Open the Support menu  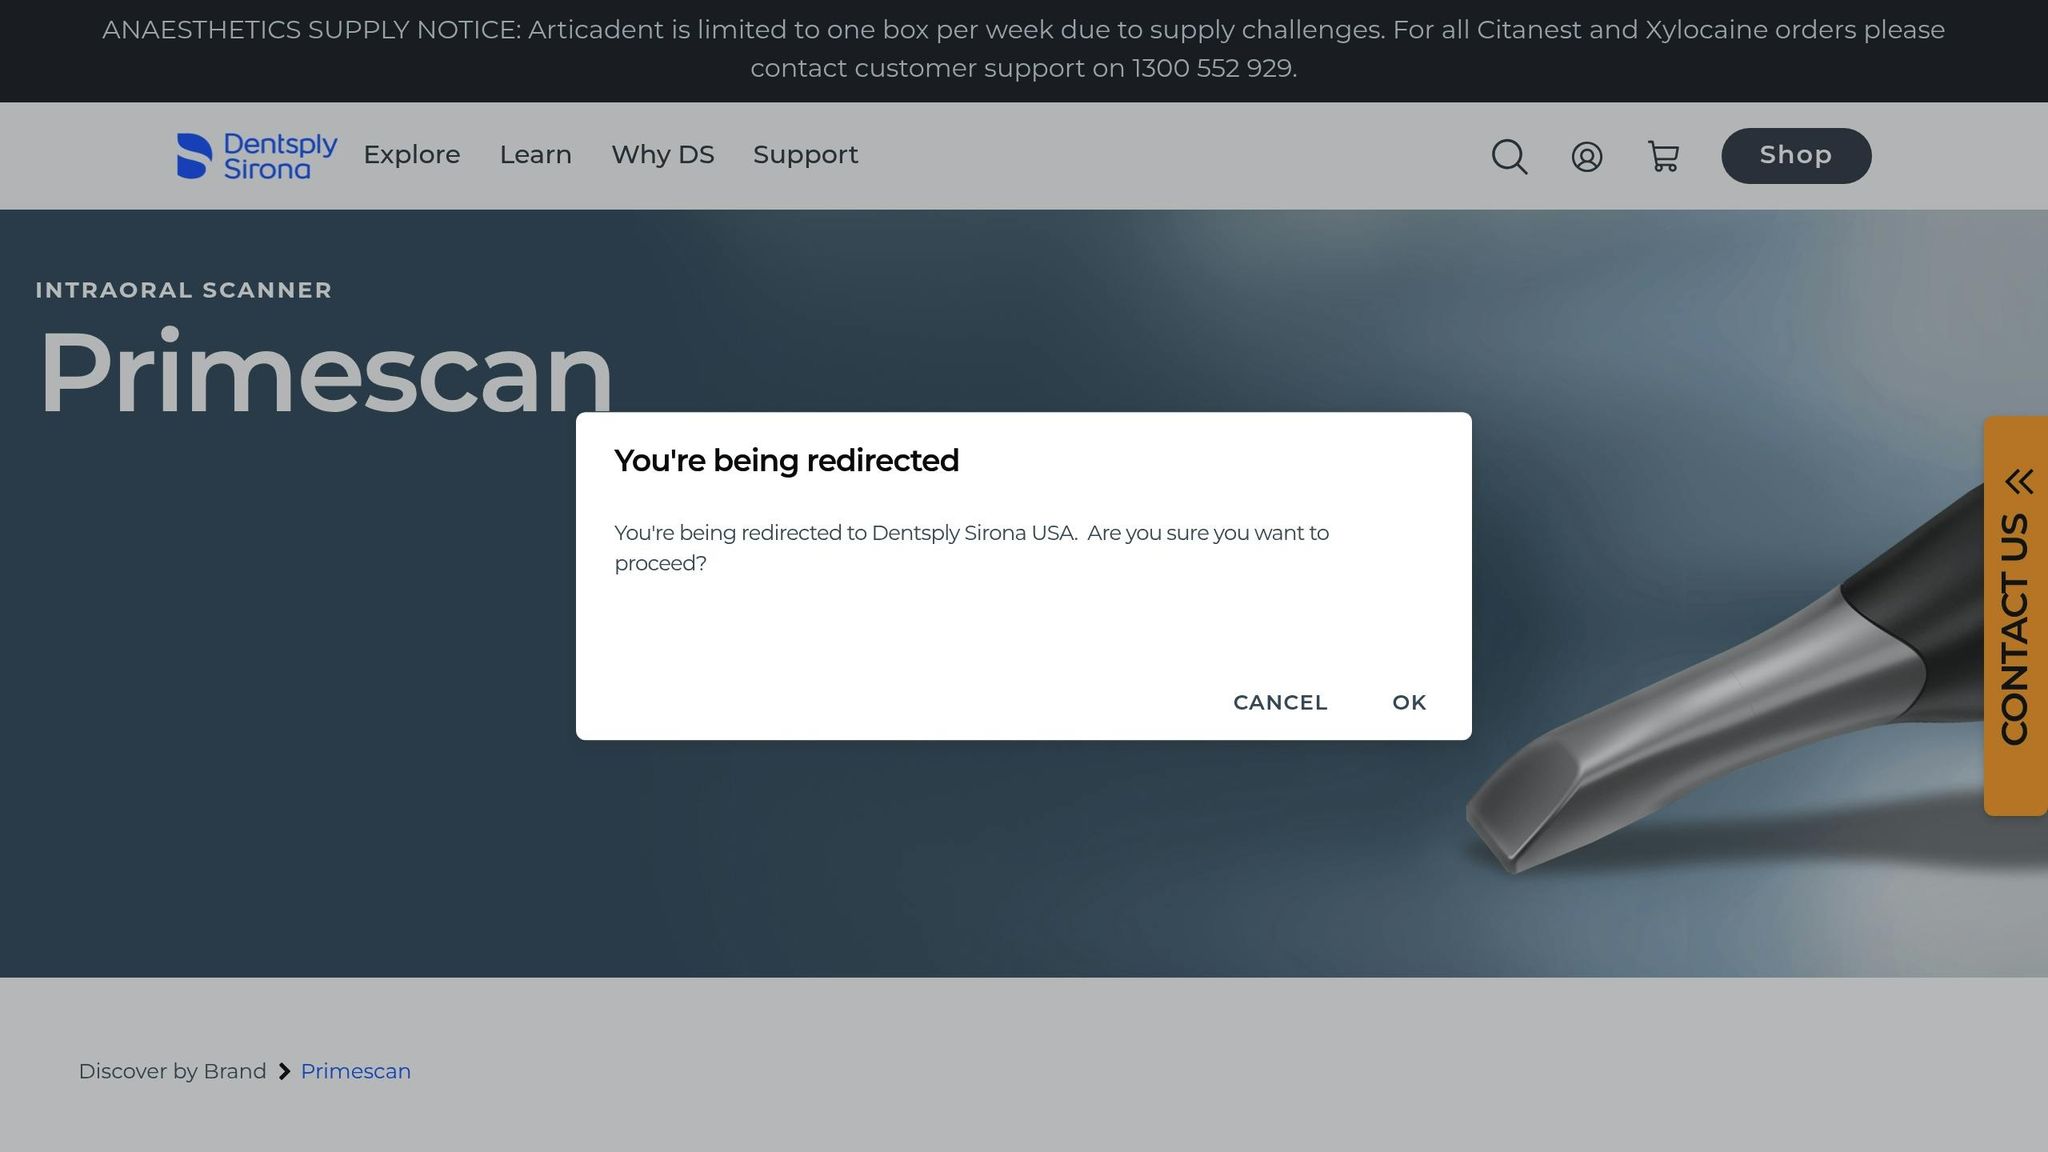tap(806, 155)
